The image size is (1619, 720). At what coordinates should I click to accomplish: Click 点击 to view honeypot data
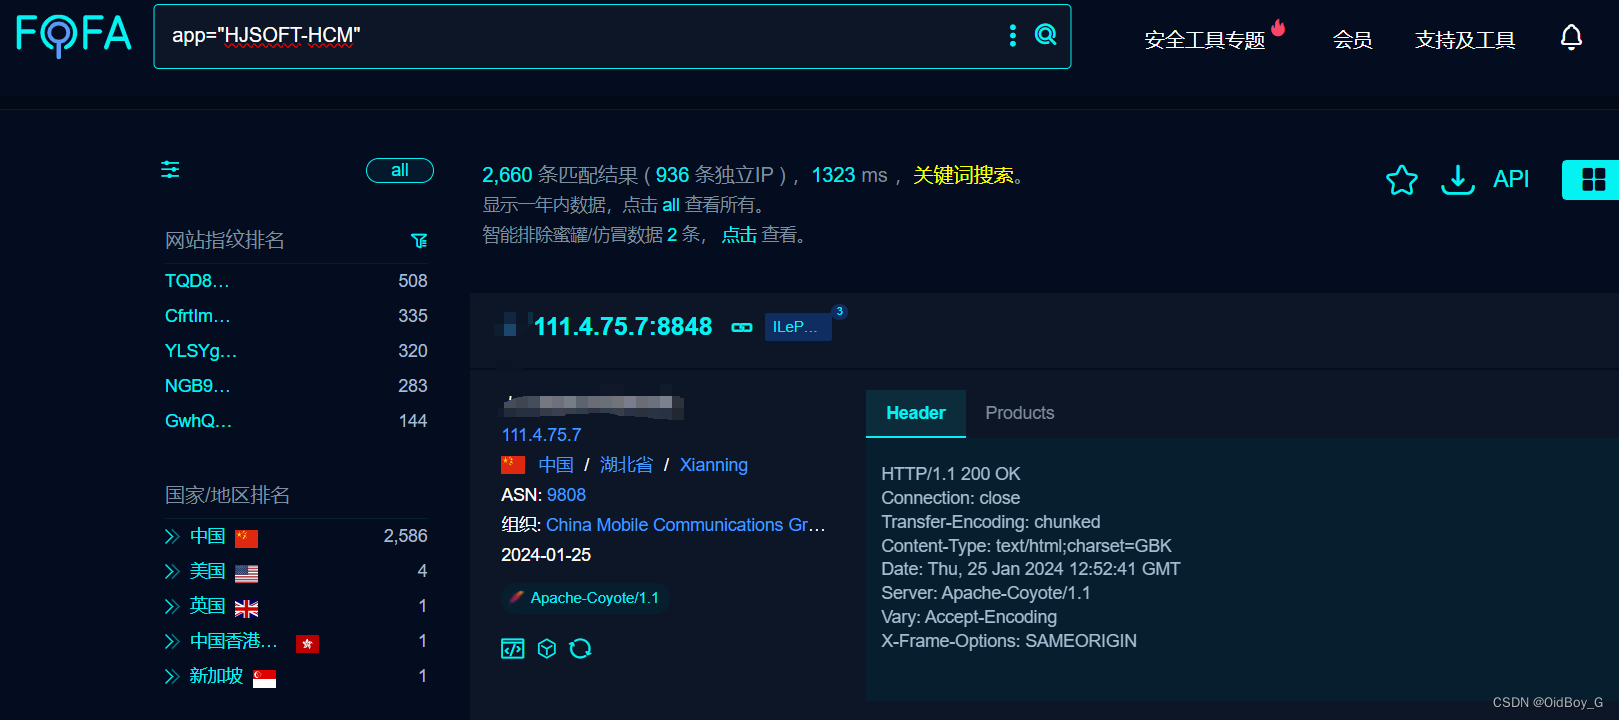[x=739, y=235]
